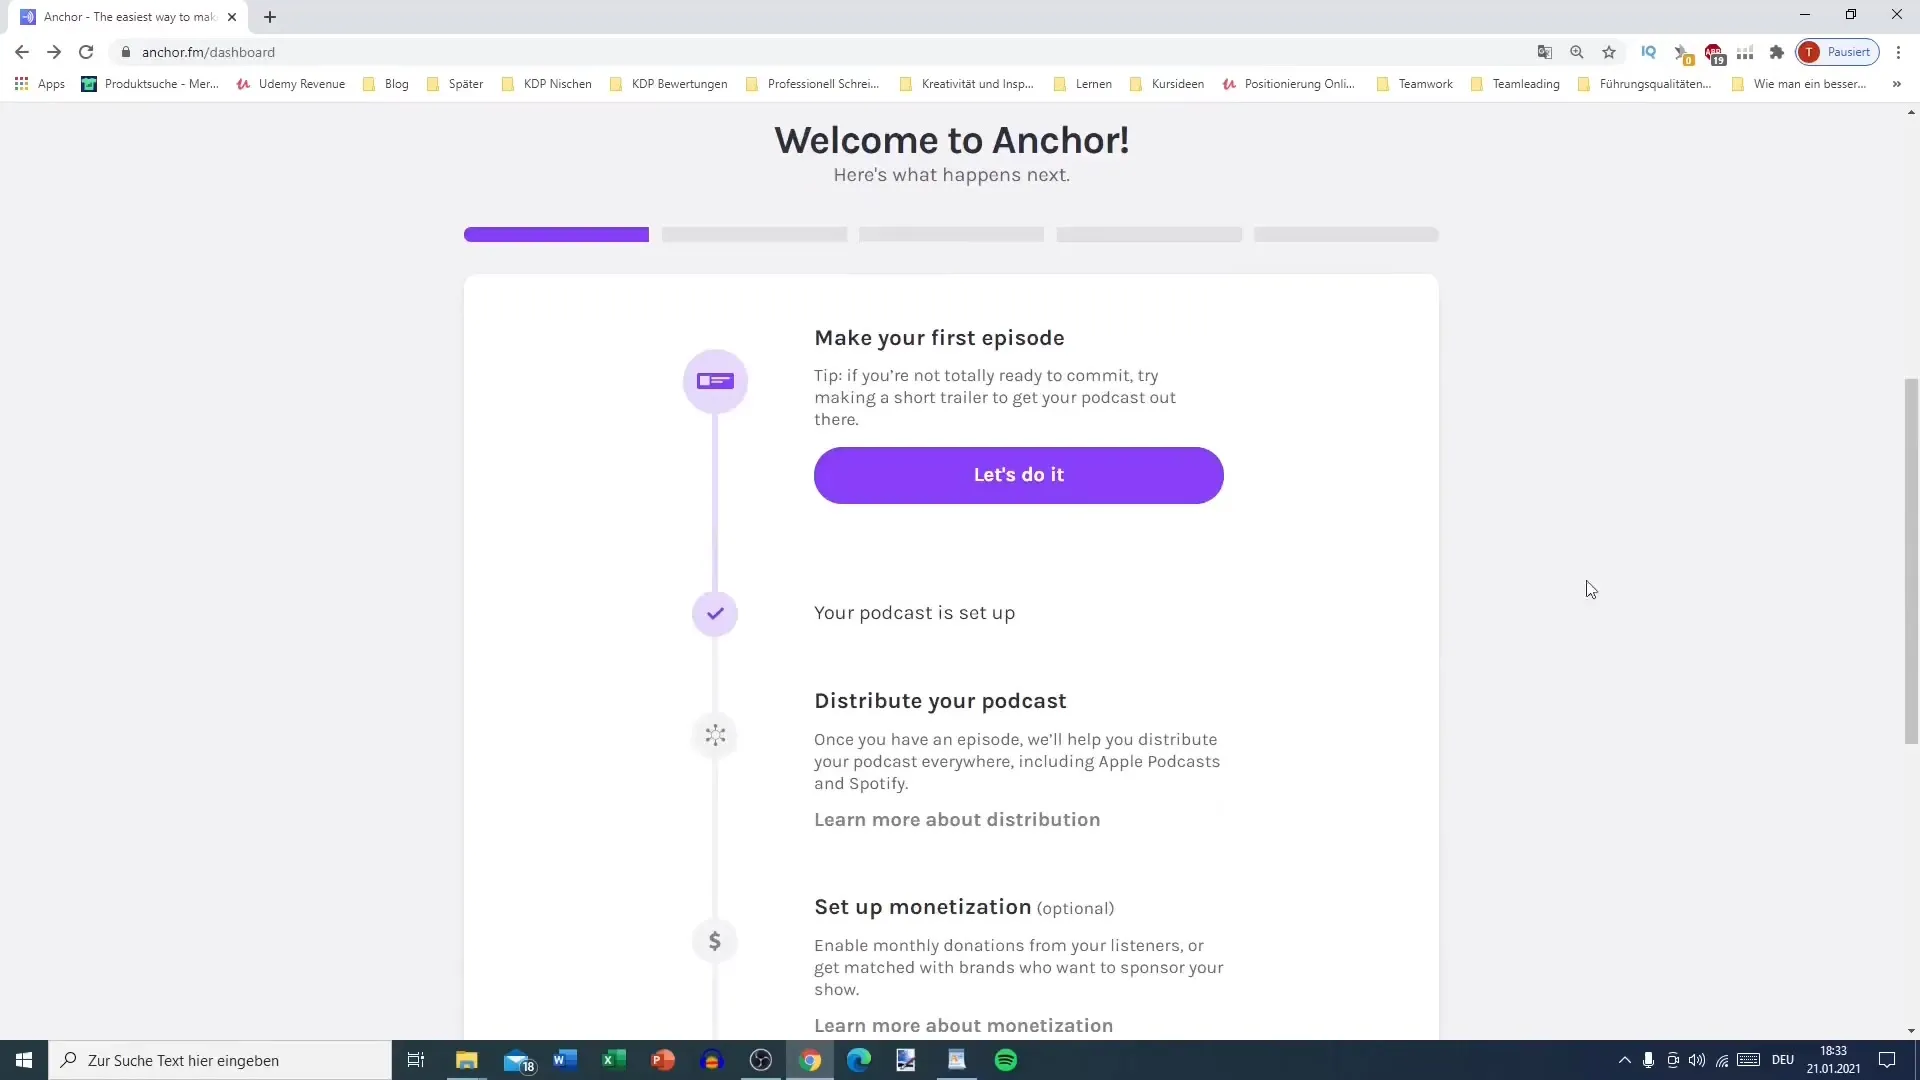1920x1080 pixels.
Task: Open the Apps bookmark shortcut
Action: pyautogui.click(x=40, y=84)
